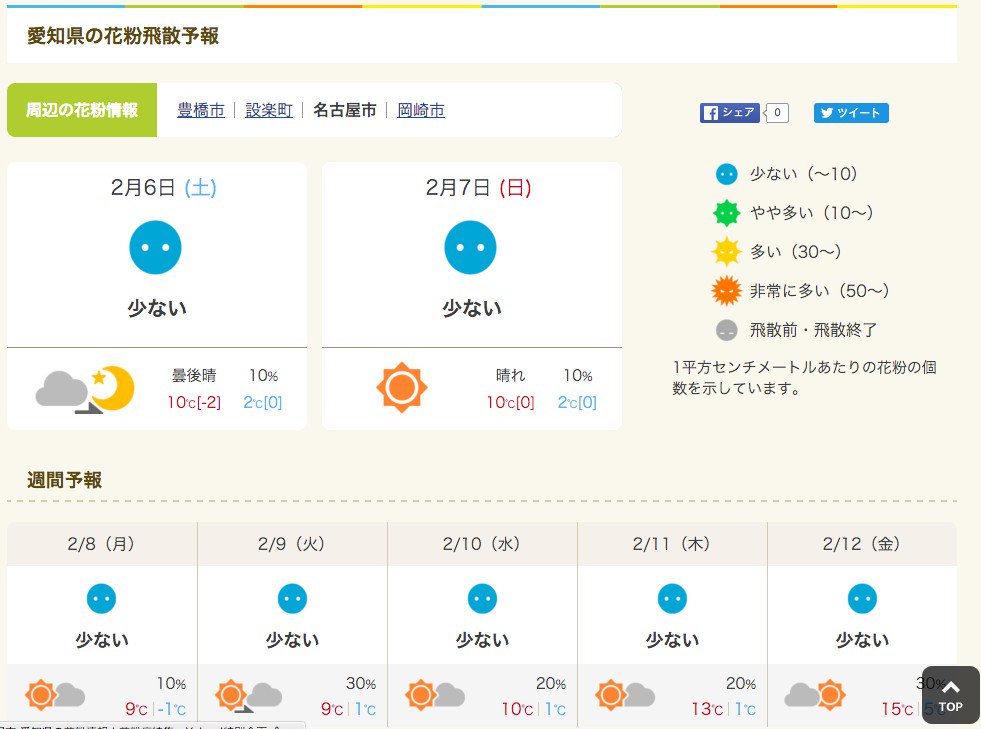This screenshot has height=729, width=981.
Task: Click the sun-cloud weather icon for 2/11
Action: pyautogui.click(x=625, y=695)
